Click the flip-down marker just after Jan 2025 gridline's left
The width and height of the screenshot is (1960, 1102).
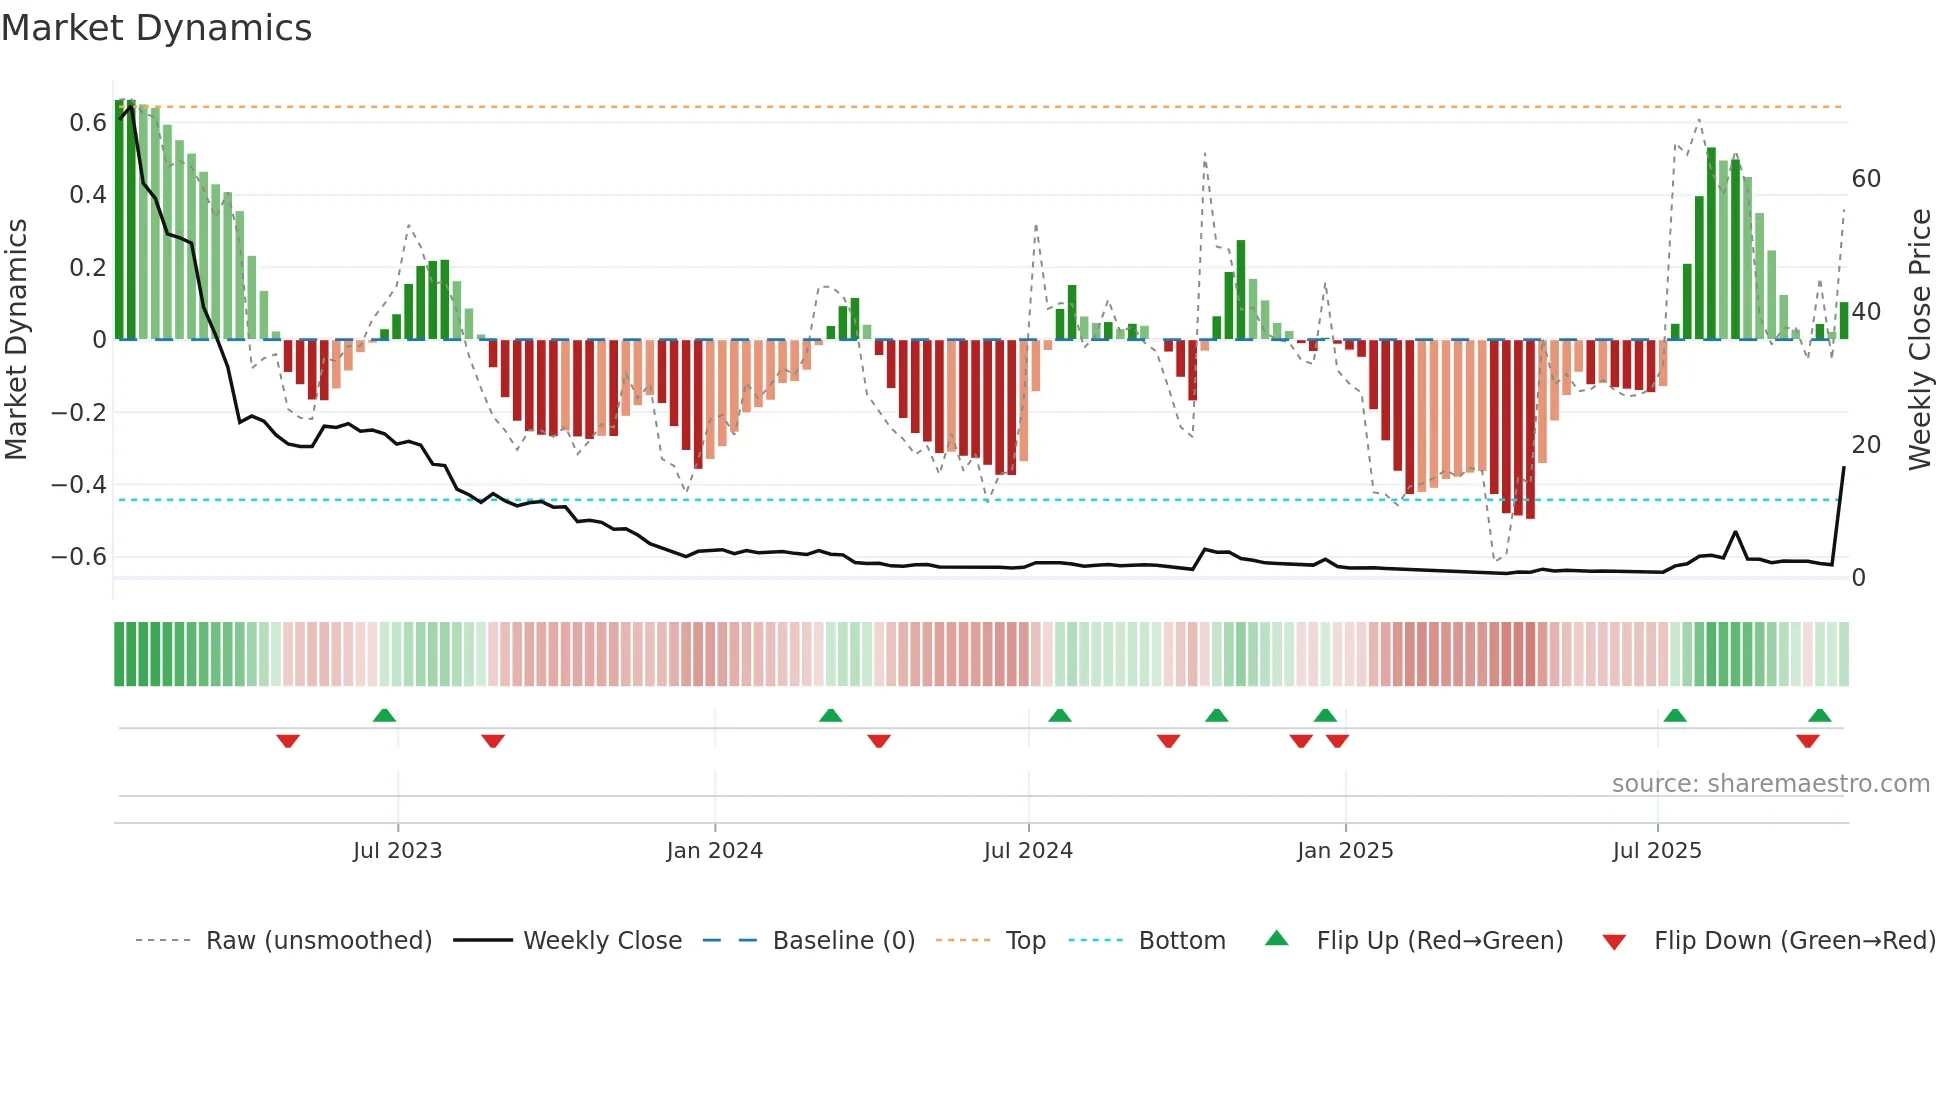pos(1338,741)
